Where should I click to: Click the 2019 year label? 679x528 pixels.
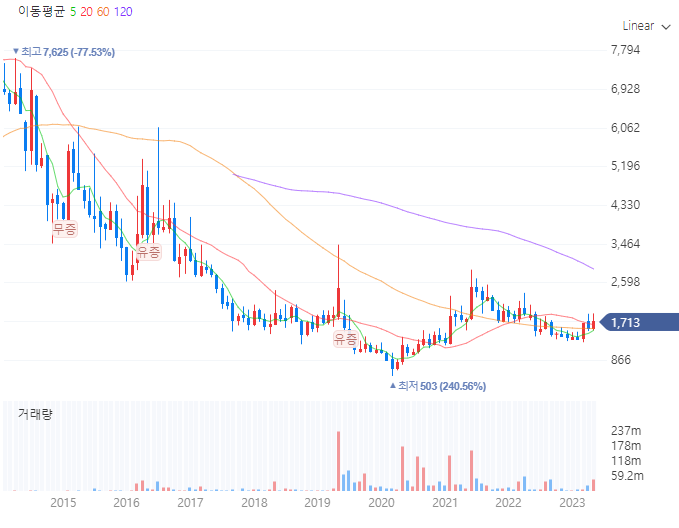pos(317,502)
